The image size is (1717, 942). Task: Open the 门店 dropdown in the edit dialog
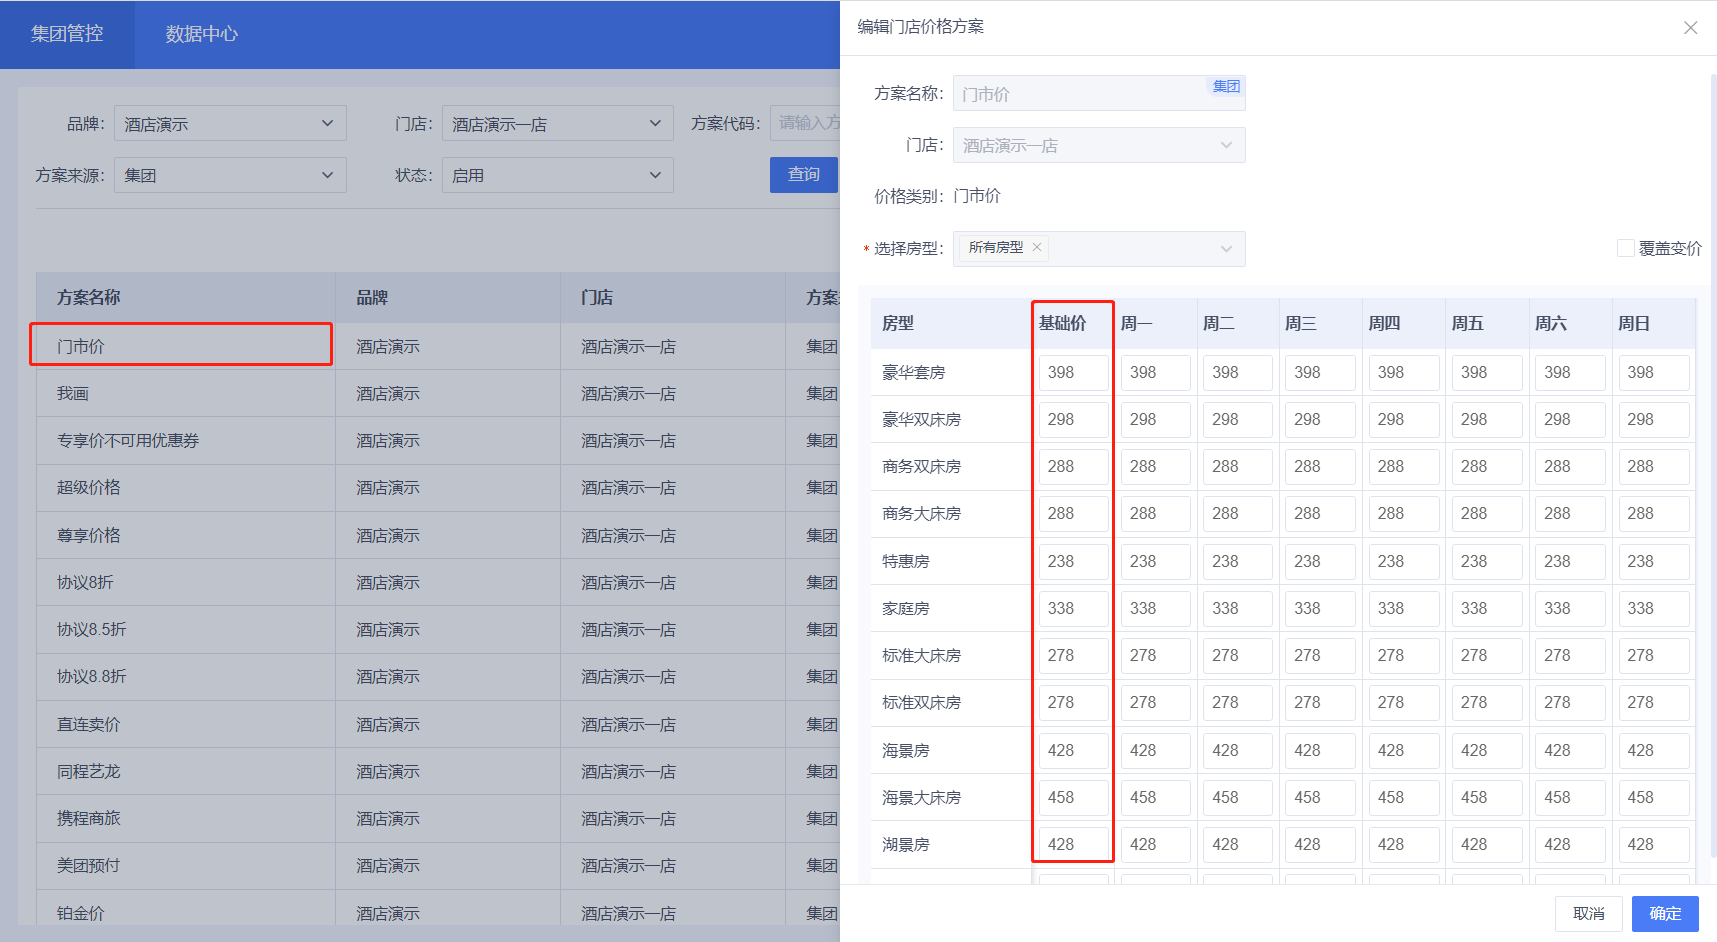tap(1099, 145)
